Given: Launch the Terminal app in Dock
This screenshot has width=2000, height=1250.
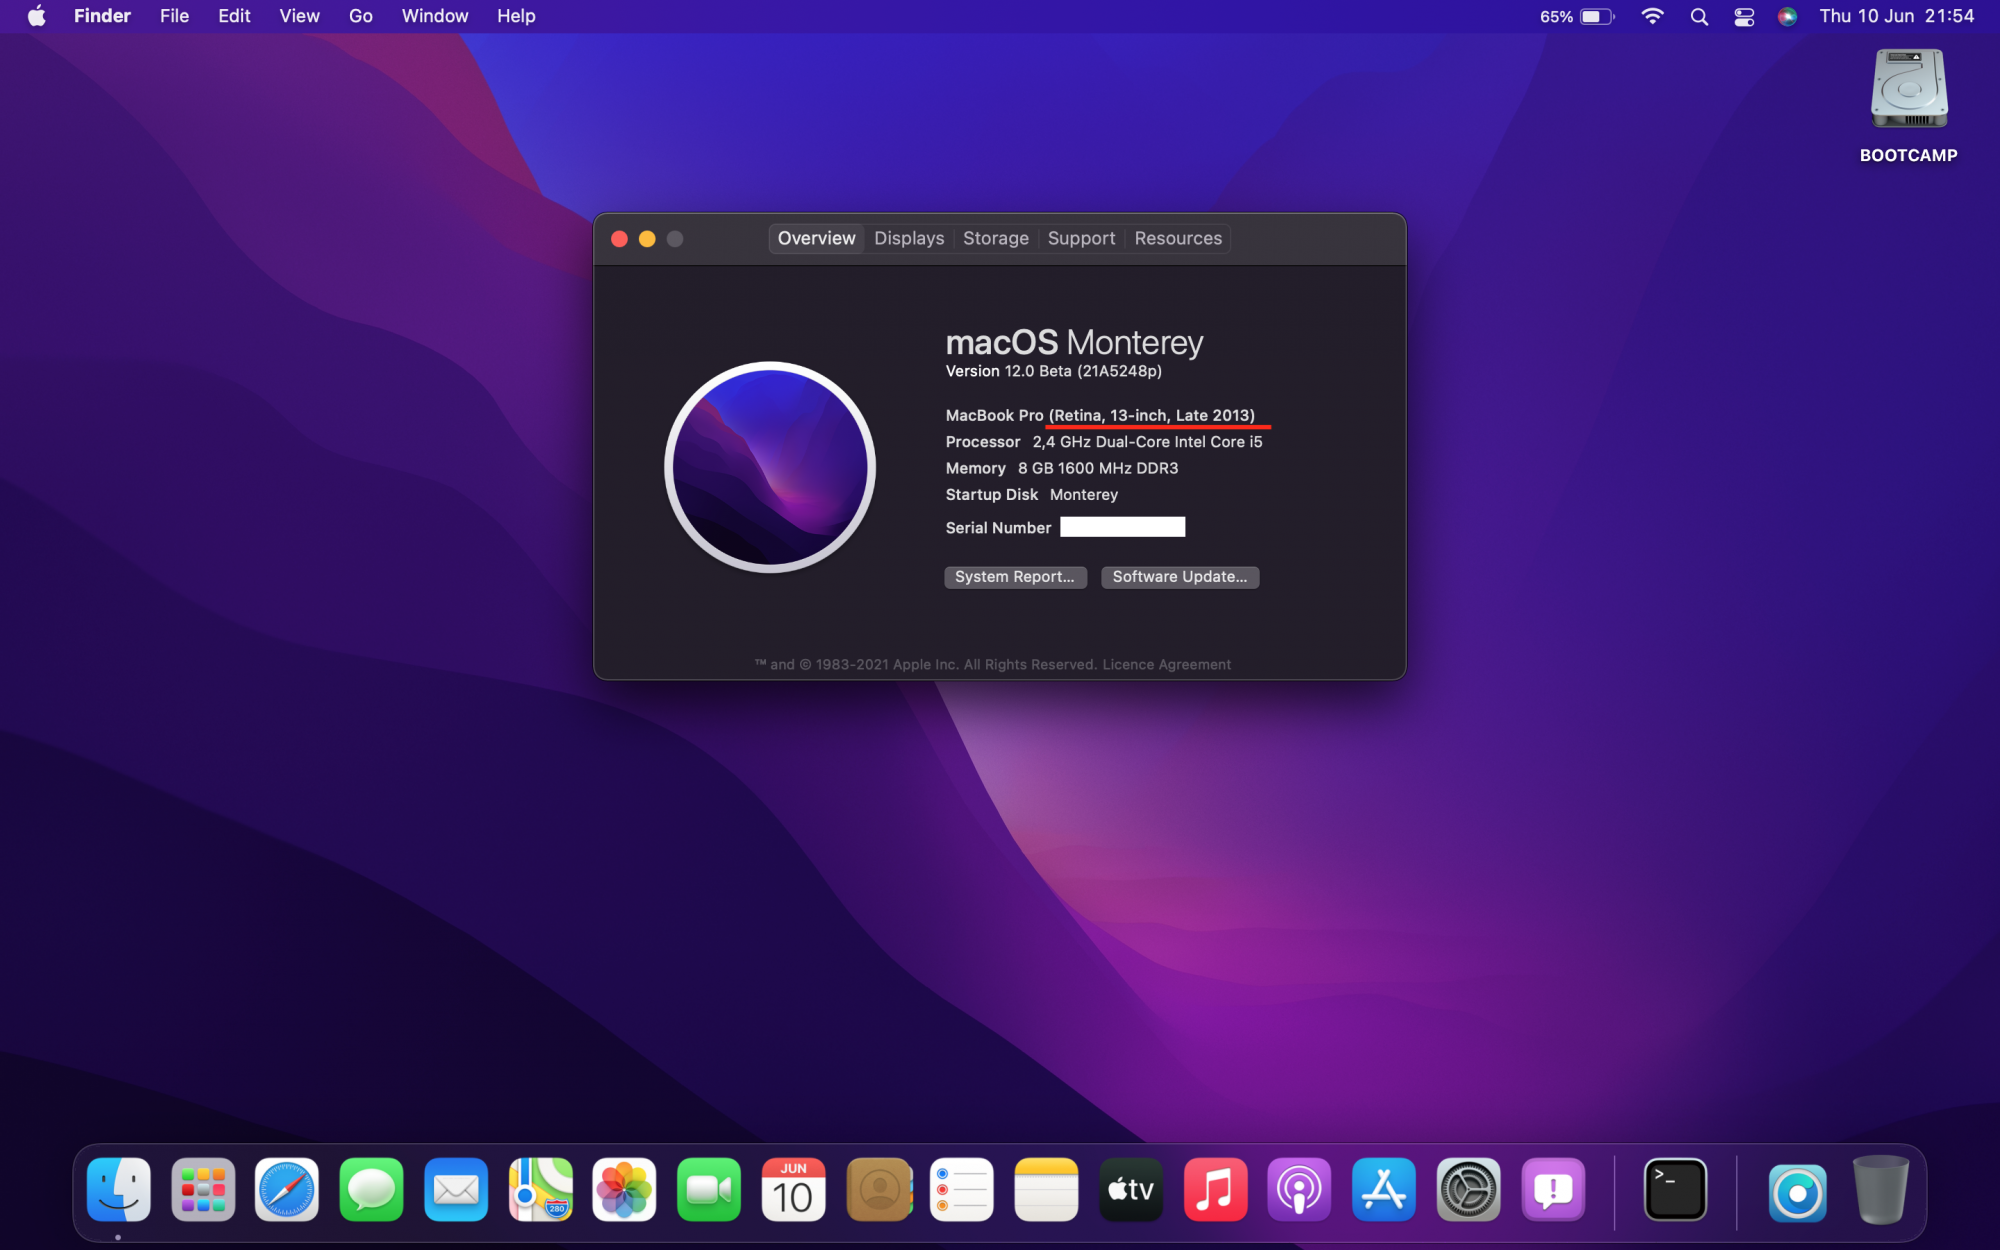Looking at the screenshot, I should [x=1675, y=1190].
